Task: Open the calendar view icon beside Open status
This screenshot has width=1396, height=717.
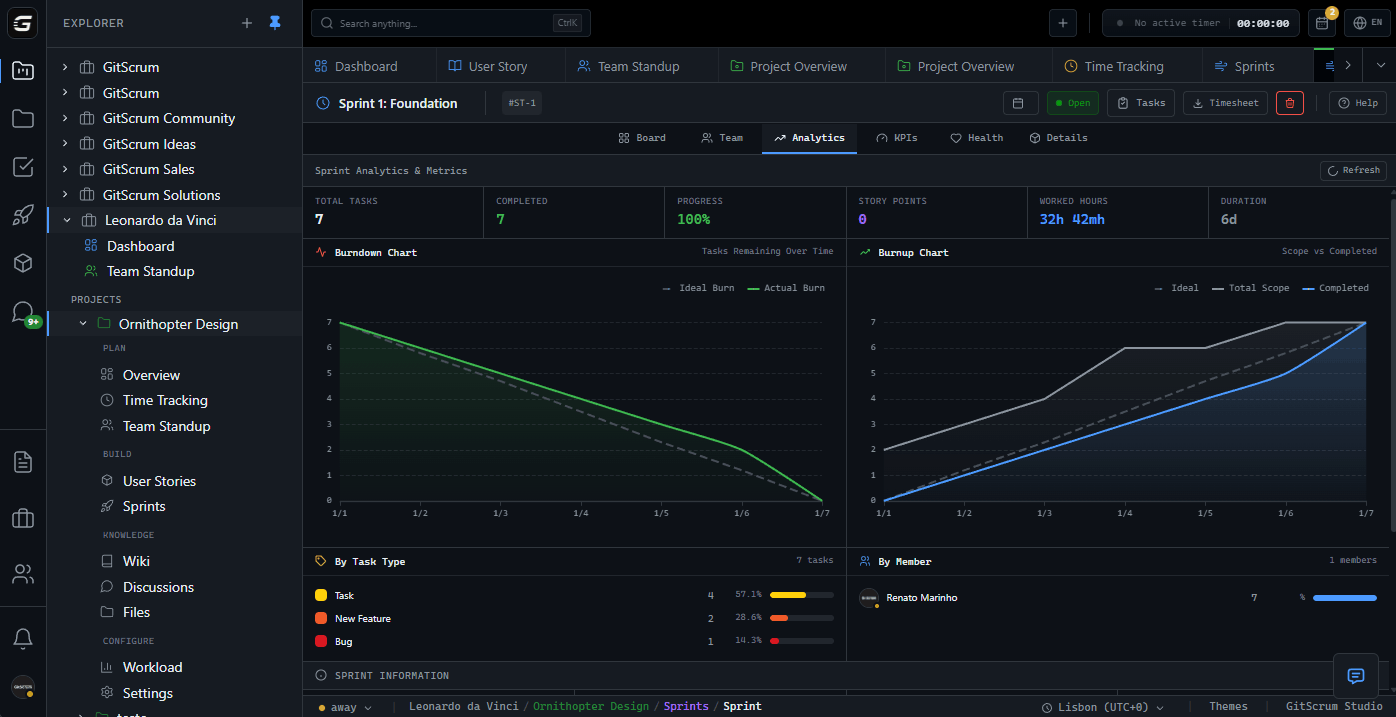Action: (x=1021, y=102)
